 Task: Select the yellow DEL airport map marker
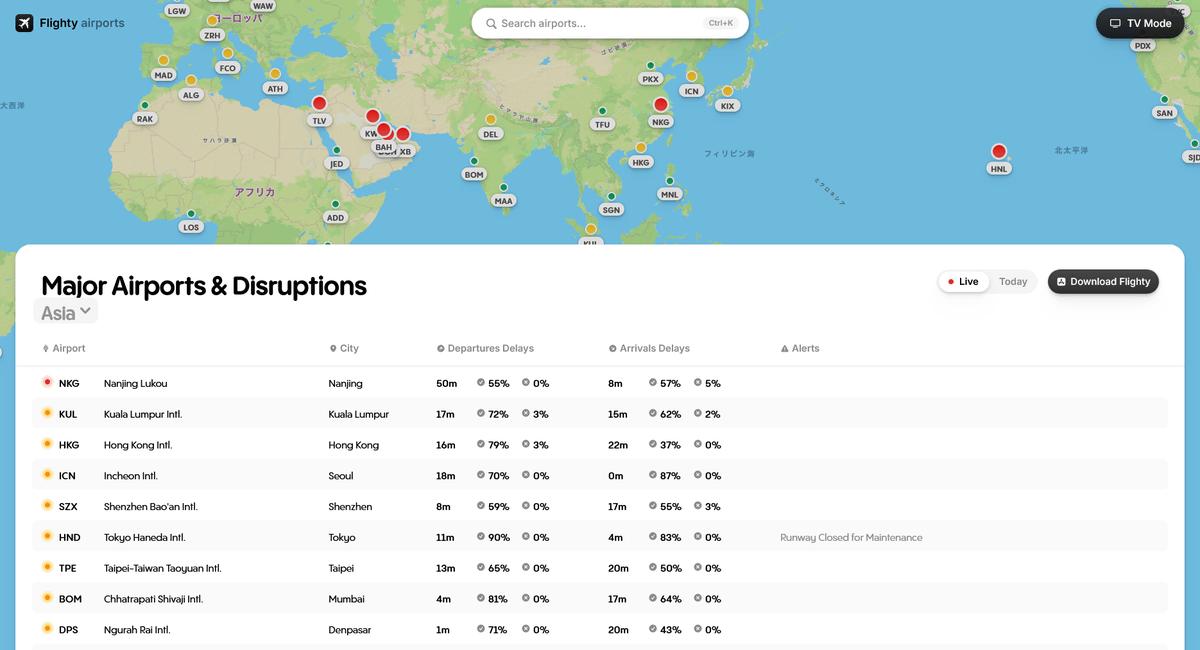490,119
